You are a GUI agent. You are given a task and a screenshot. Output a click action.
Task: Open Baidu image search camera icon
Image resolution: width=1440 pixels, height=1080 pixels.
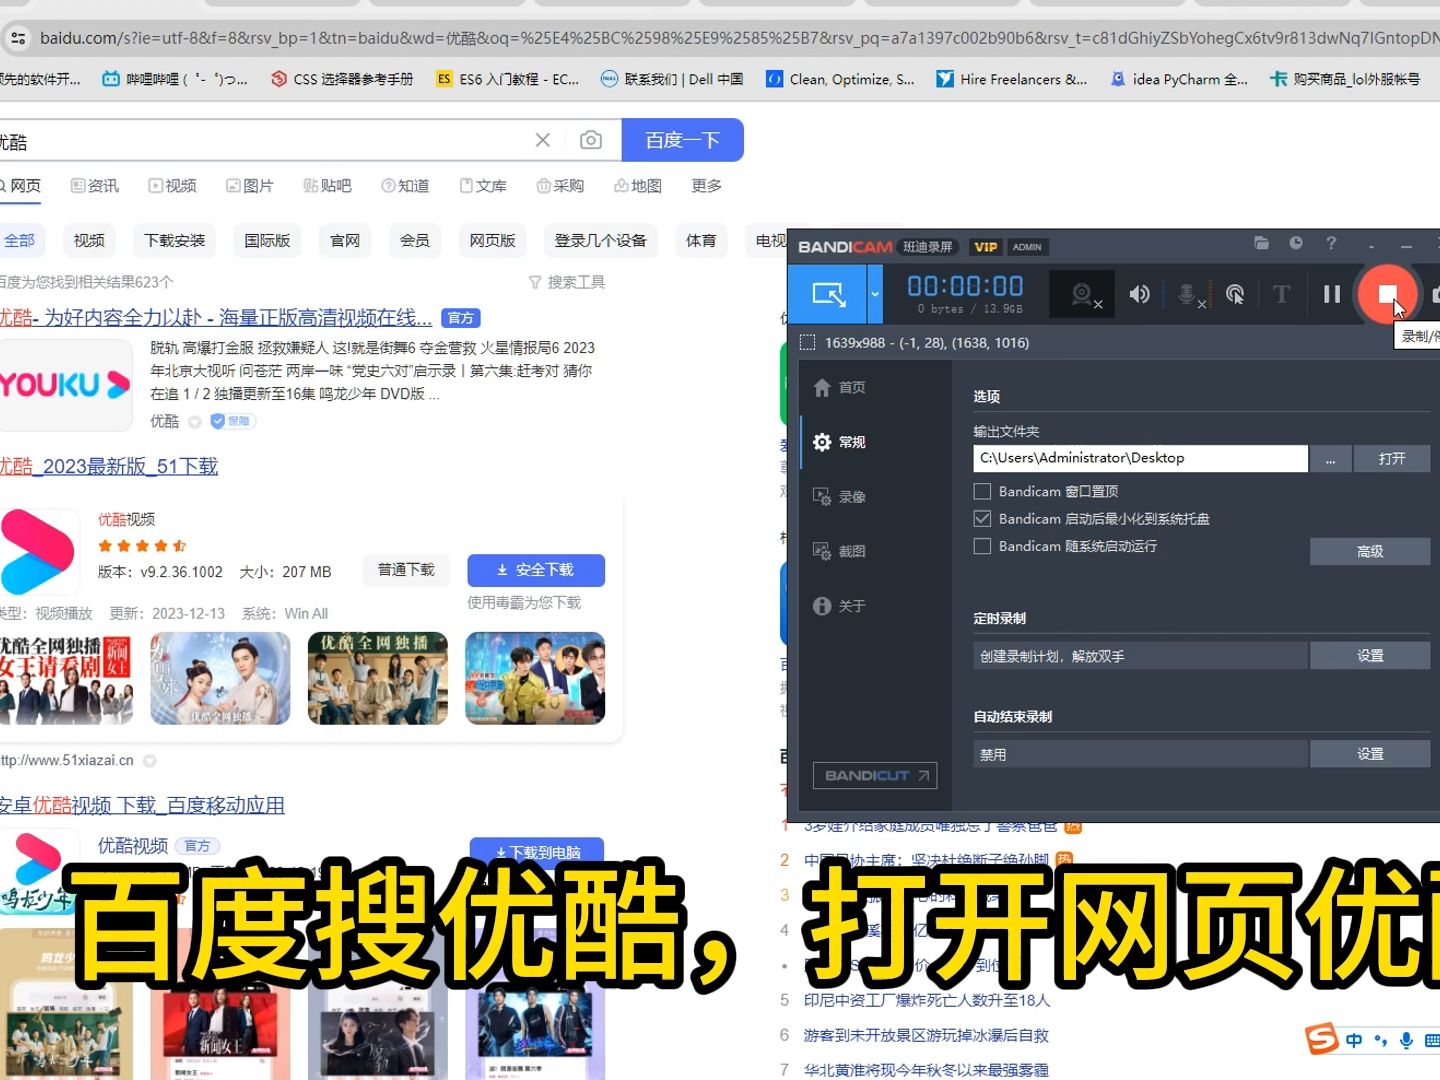(x=591, y=140)
